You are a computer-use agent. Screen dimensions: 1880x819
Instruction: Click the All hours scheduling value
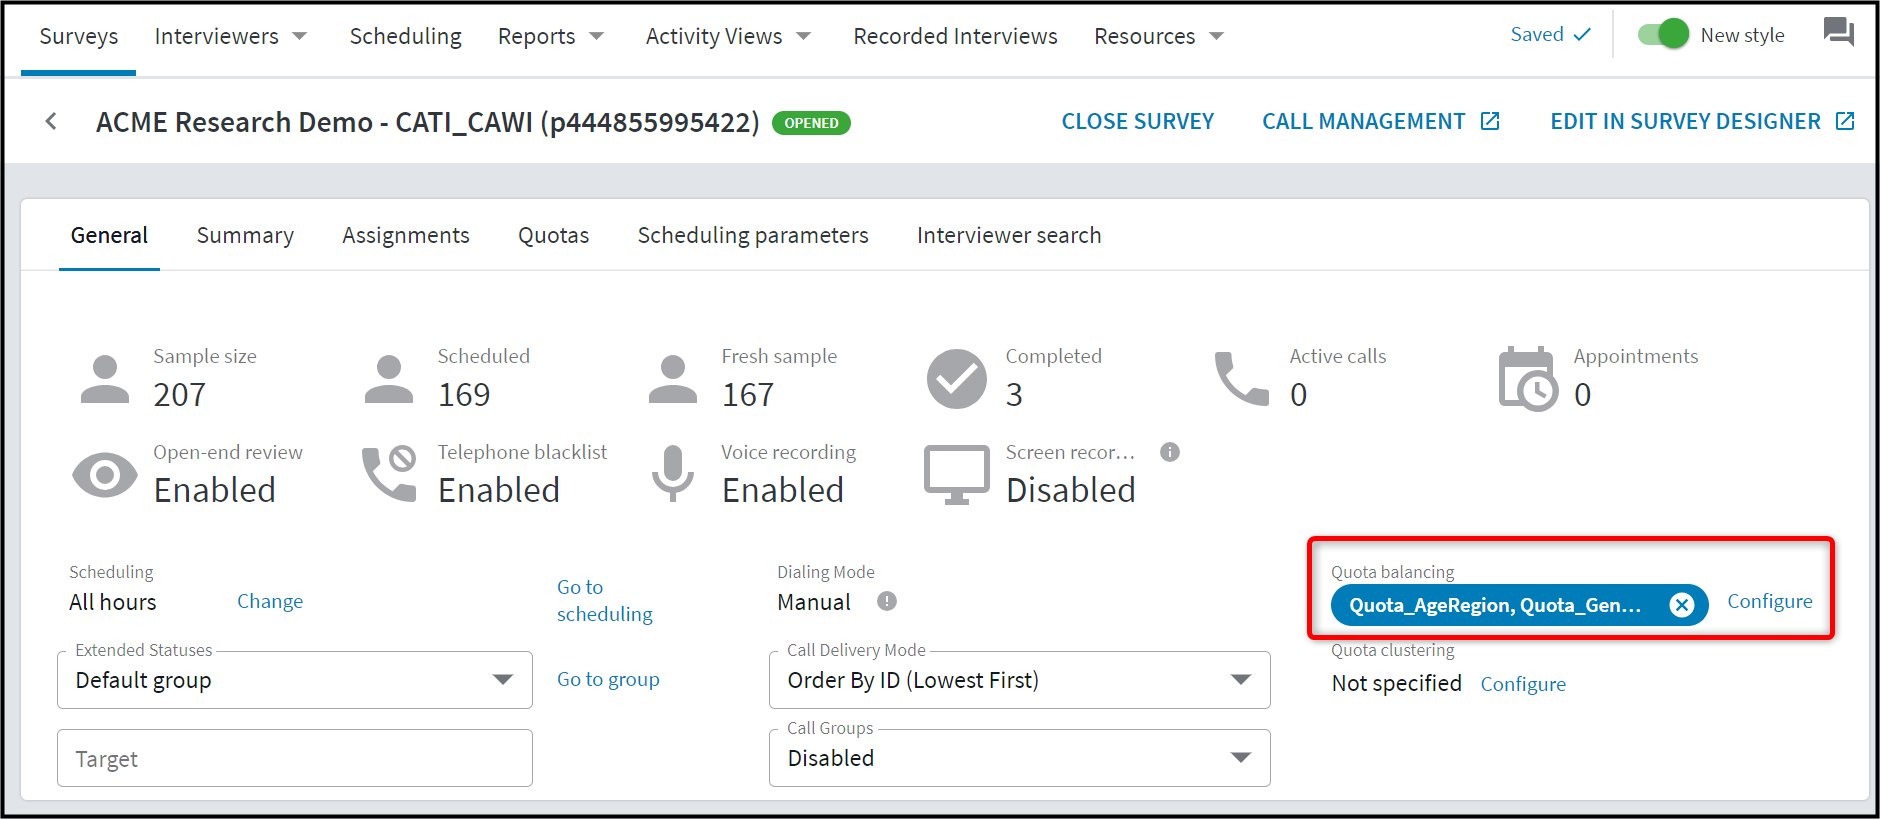113,602
